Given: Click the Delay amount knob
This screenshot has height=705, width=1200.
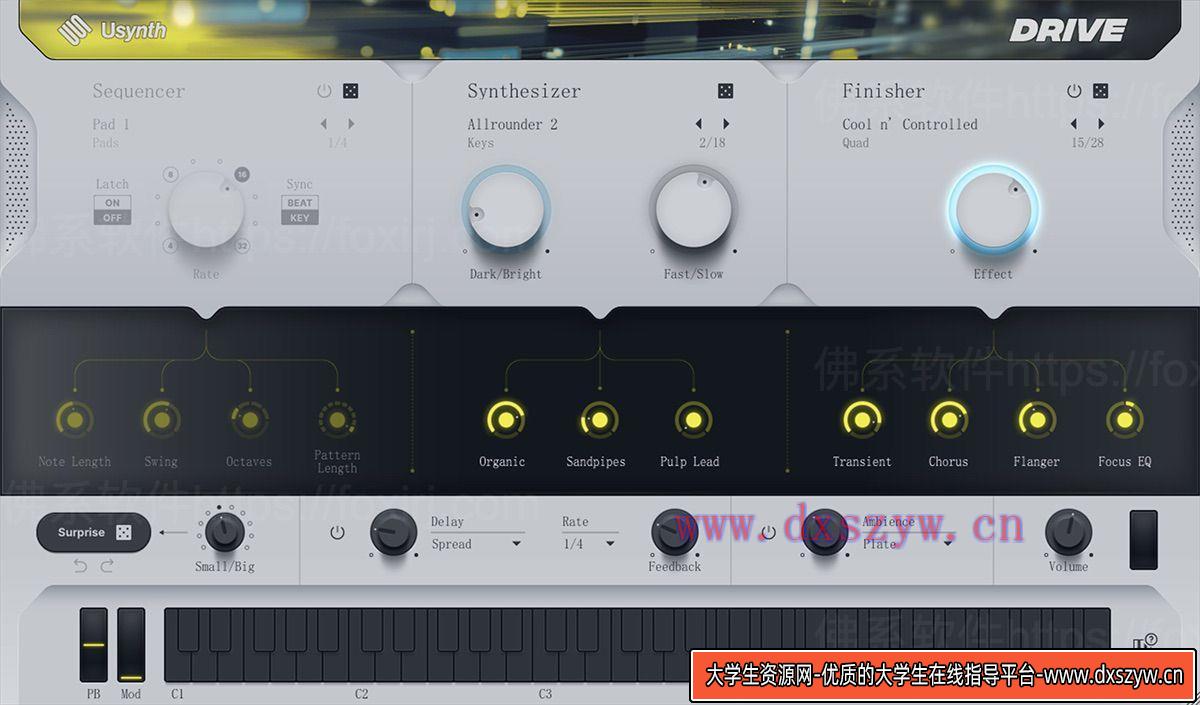Looking at the screenshot, I should (393, 532).
